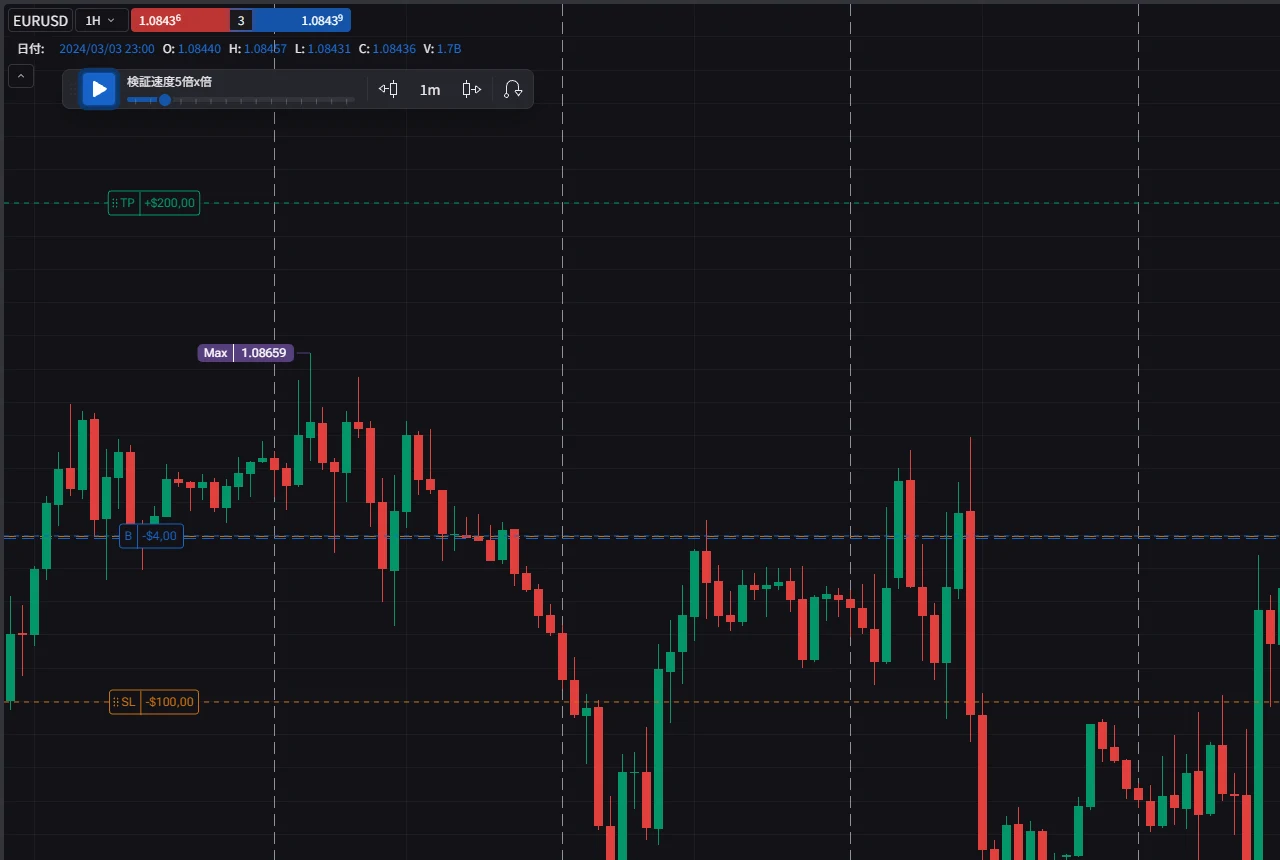Open the 1H timeframe dropdown
The height and width of the screenshot is (860, 1280).
[x=101, y=20]
